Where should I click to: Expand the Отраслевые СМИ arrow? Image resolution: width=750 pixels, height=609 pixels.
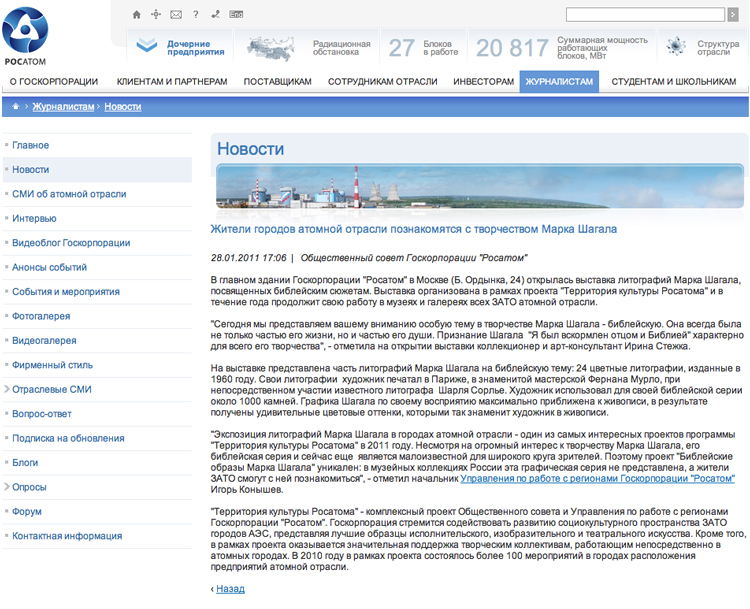point(7,389)
